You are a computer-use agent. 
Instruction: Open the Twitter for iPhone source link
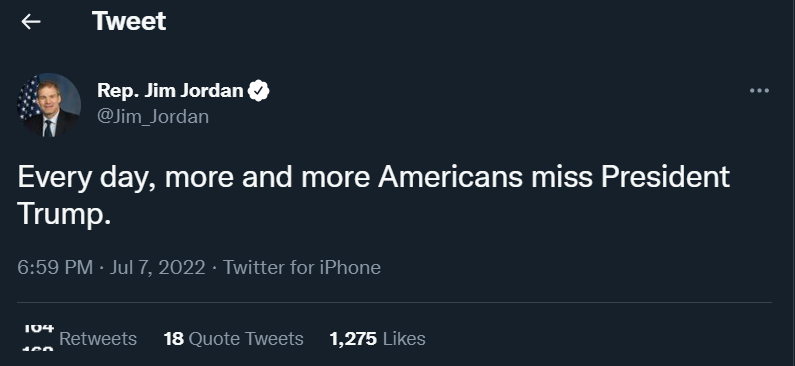[x=302, y=267]
